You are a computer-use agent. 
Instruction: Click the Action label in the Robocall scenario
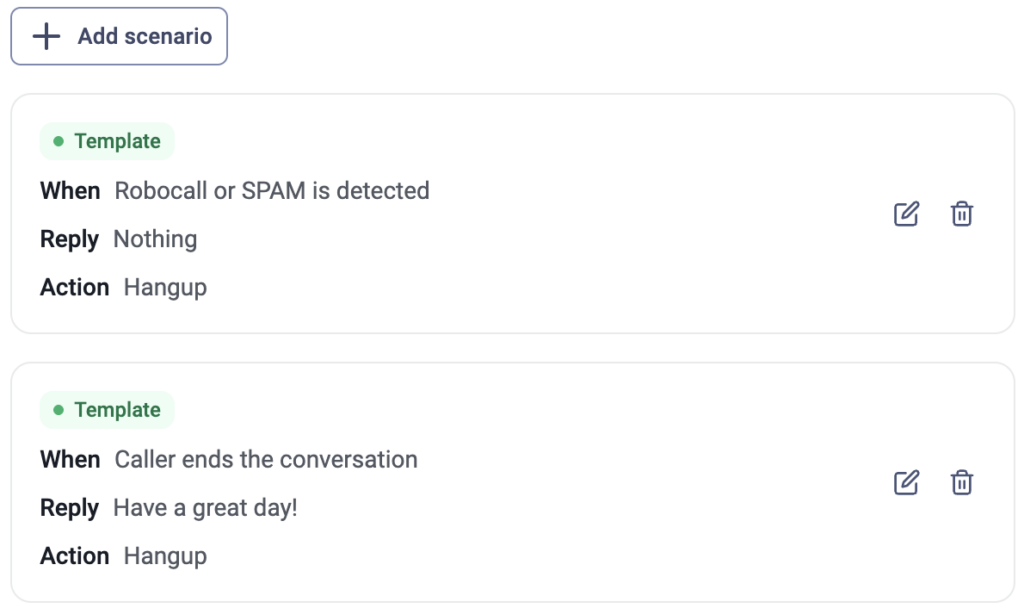[74, 287]
